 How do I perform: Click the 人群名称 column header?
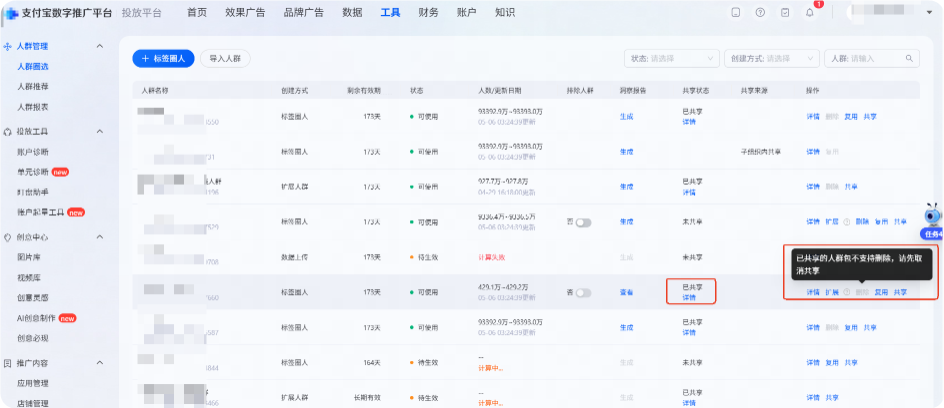(x=155, y=90)
